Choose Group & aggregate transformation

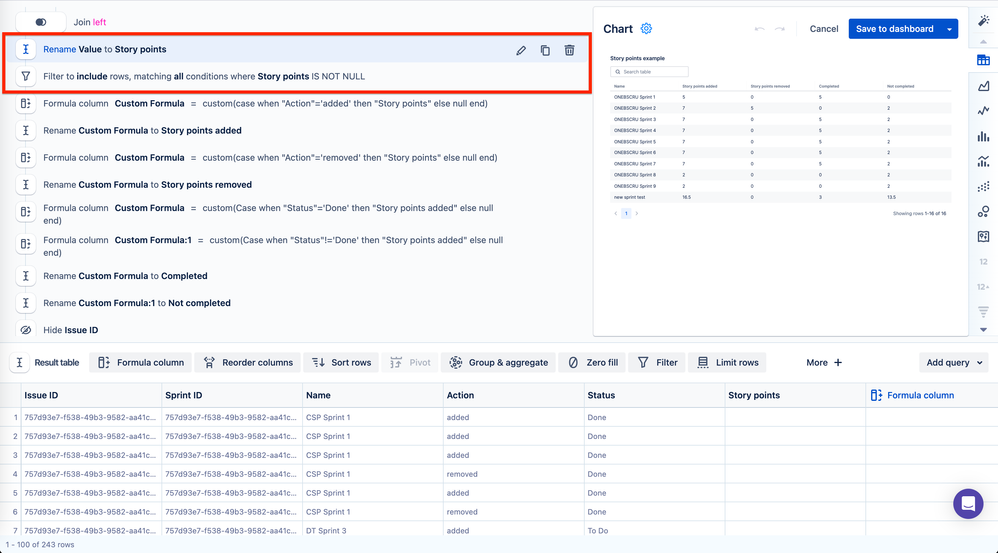pos(498,363)
